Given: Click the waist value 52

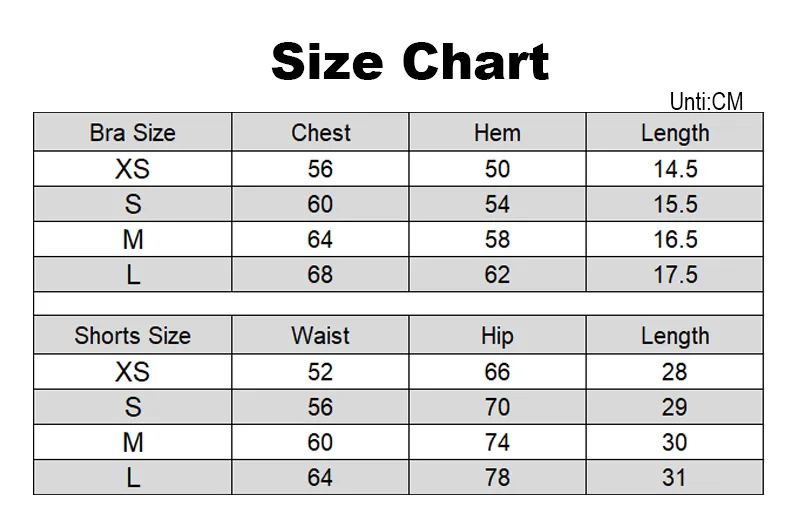Looking at the screenshot, I should [x=320, y=371].
